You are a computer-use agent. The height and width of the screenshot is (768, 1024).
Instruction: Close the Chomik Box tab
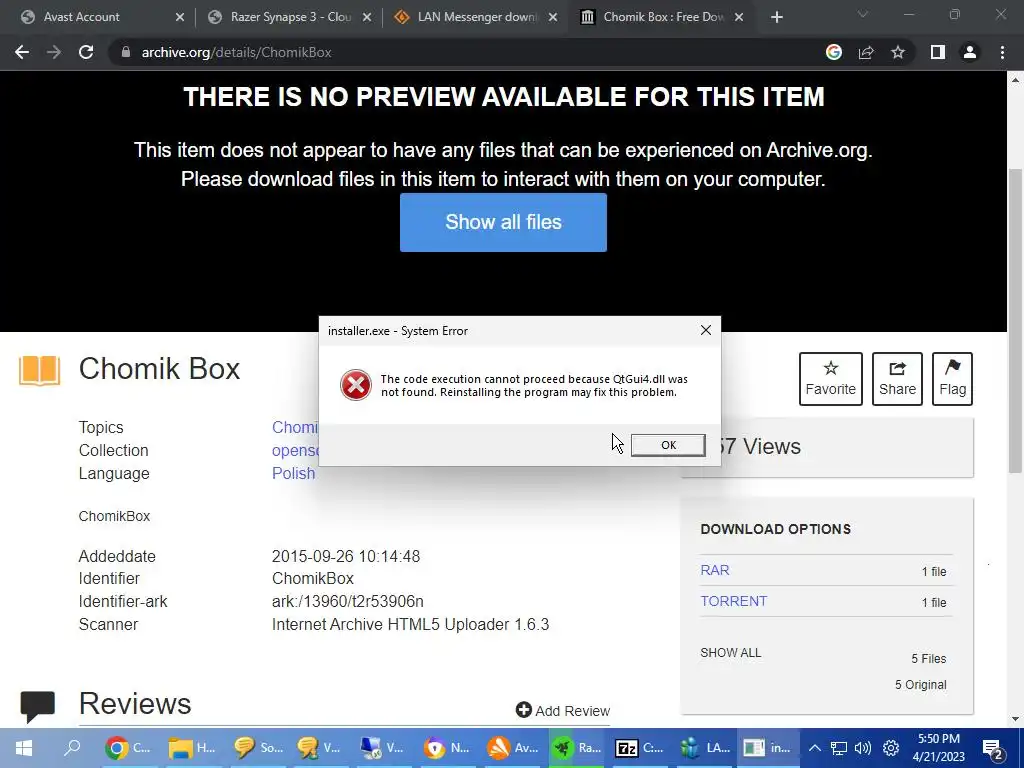(x=739, y=17)
